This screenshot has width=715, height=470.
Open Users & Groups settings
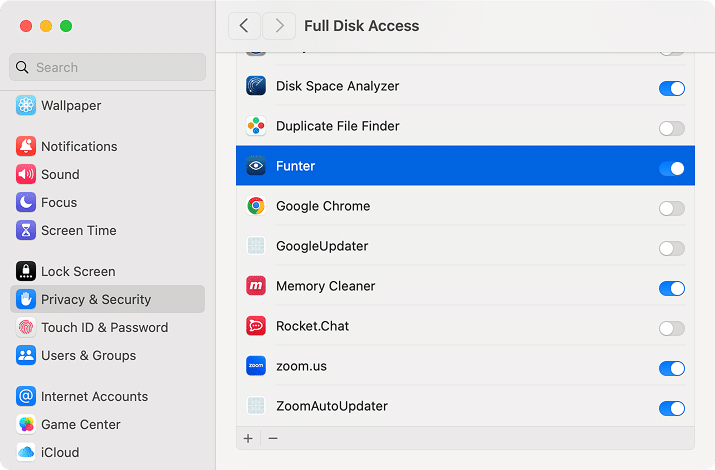[x=108, y=355]
